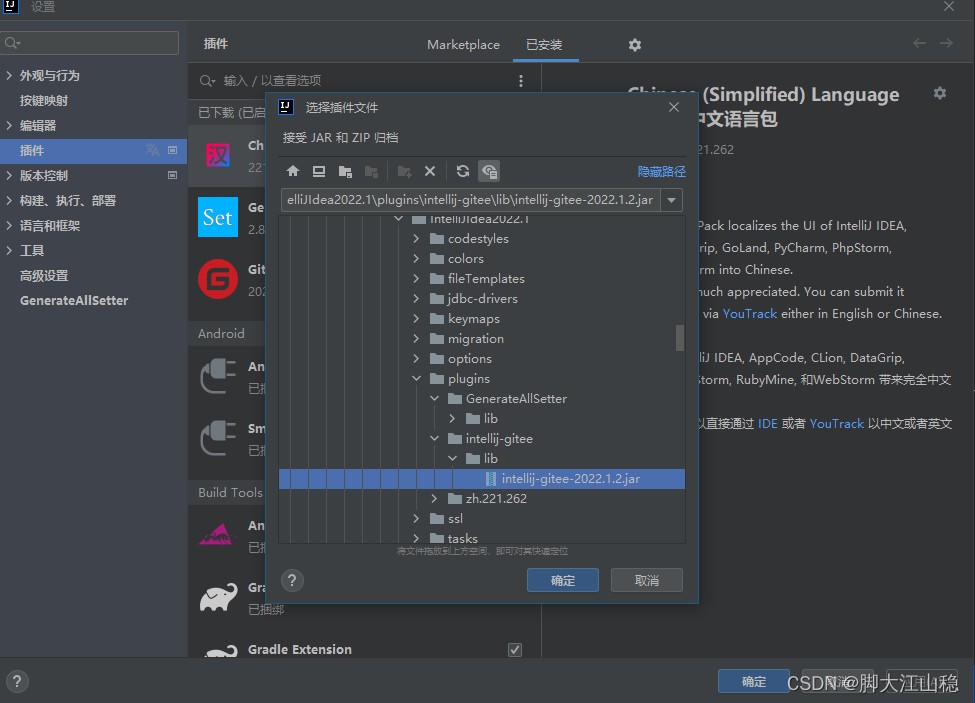
Task: Open 工具 settings category
Action: click(32, 250)
